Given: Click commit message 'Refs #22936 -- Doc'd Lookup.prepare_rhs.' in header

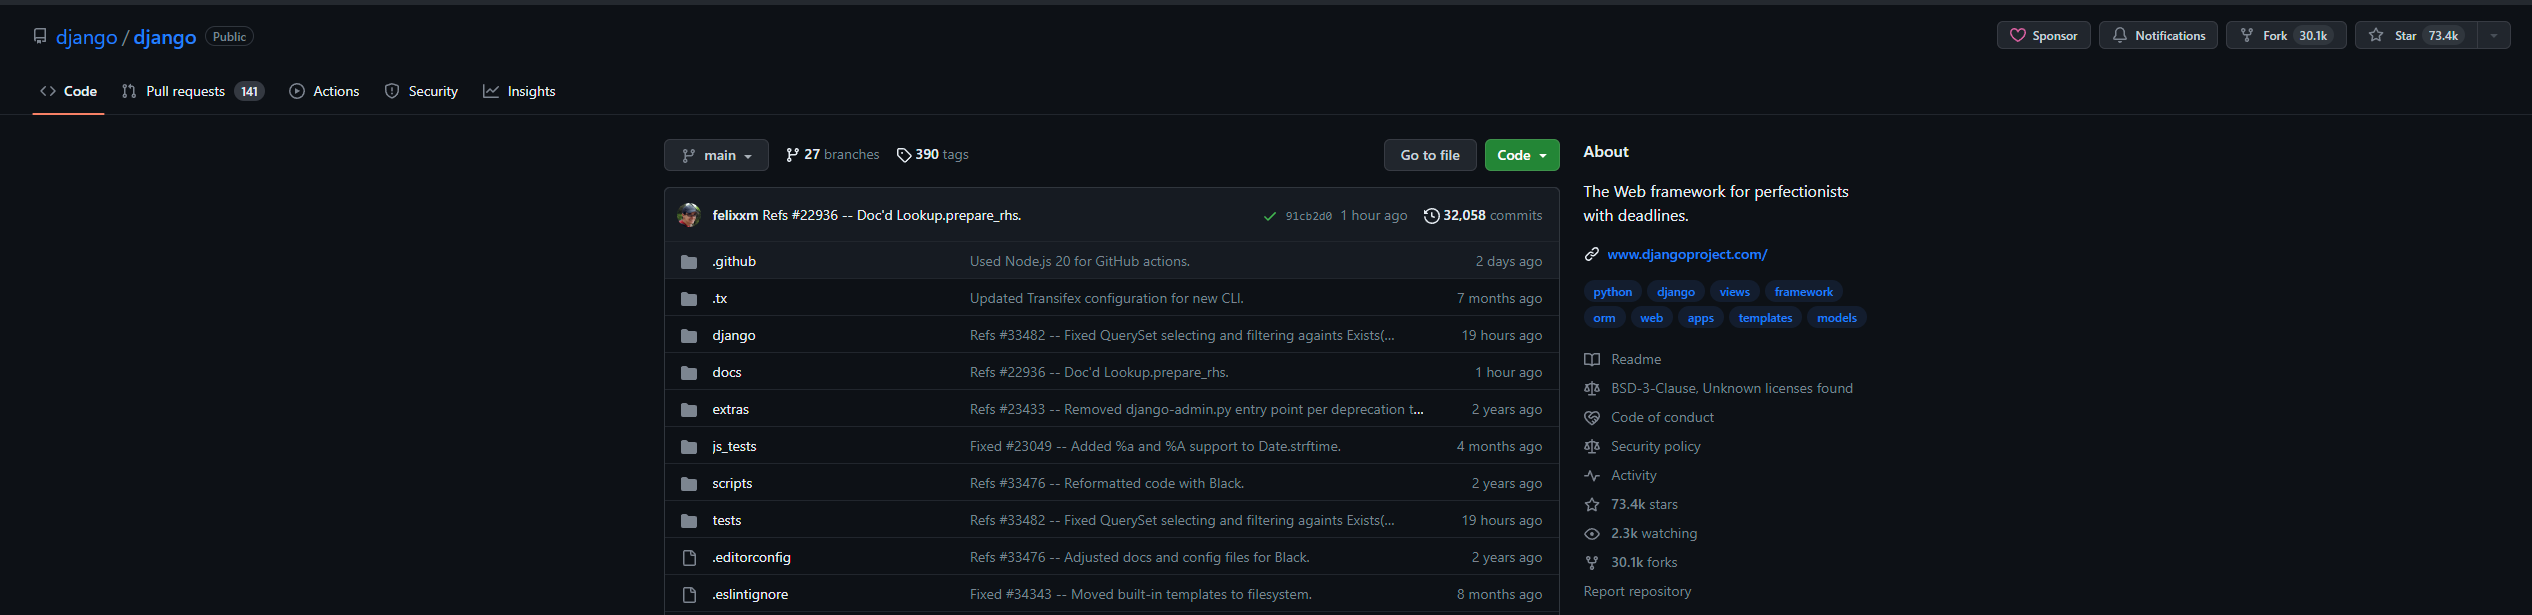Looking at the screenshot, I should pyautogui.click(x=892, y=215).
